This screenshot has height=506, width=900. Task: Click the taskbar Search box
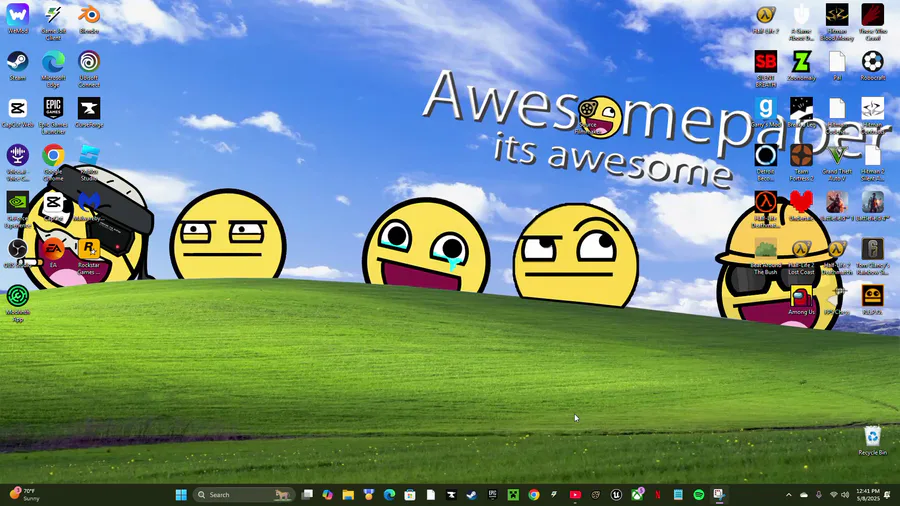pyautogui.click(x=244, y=495)
